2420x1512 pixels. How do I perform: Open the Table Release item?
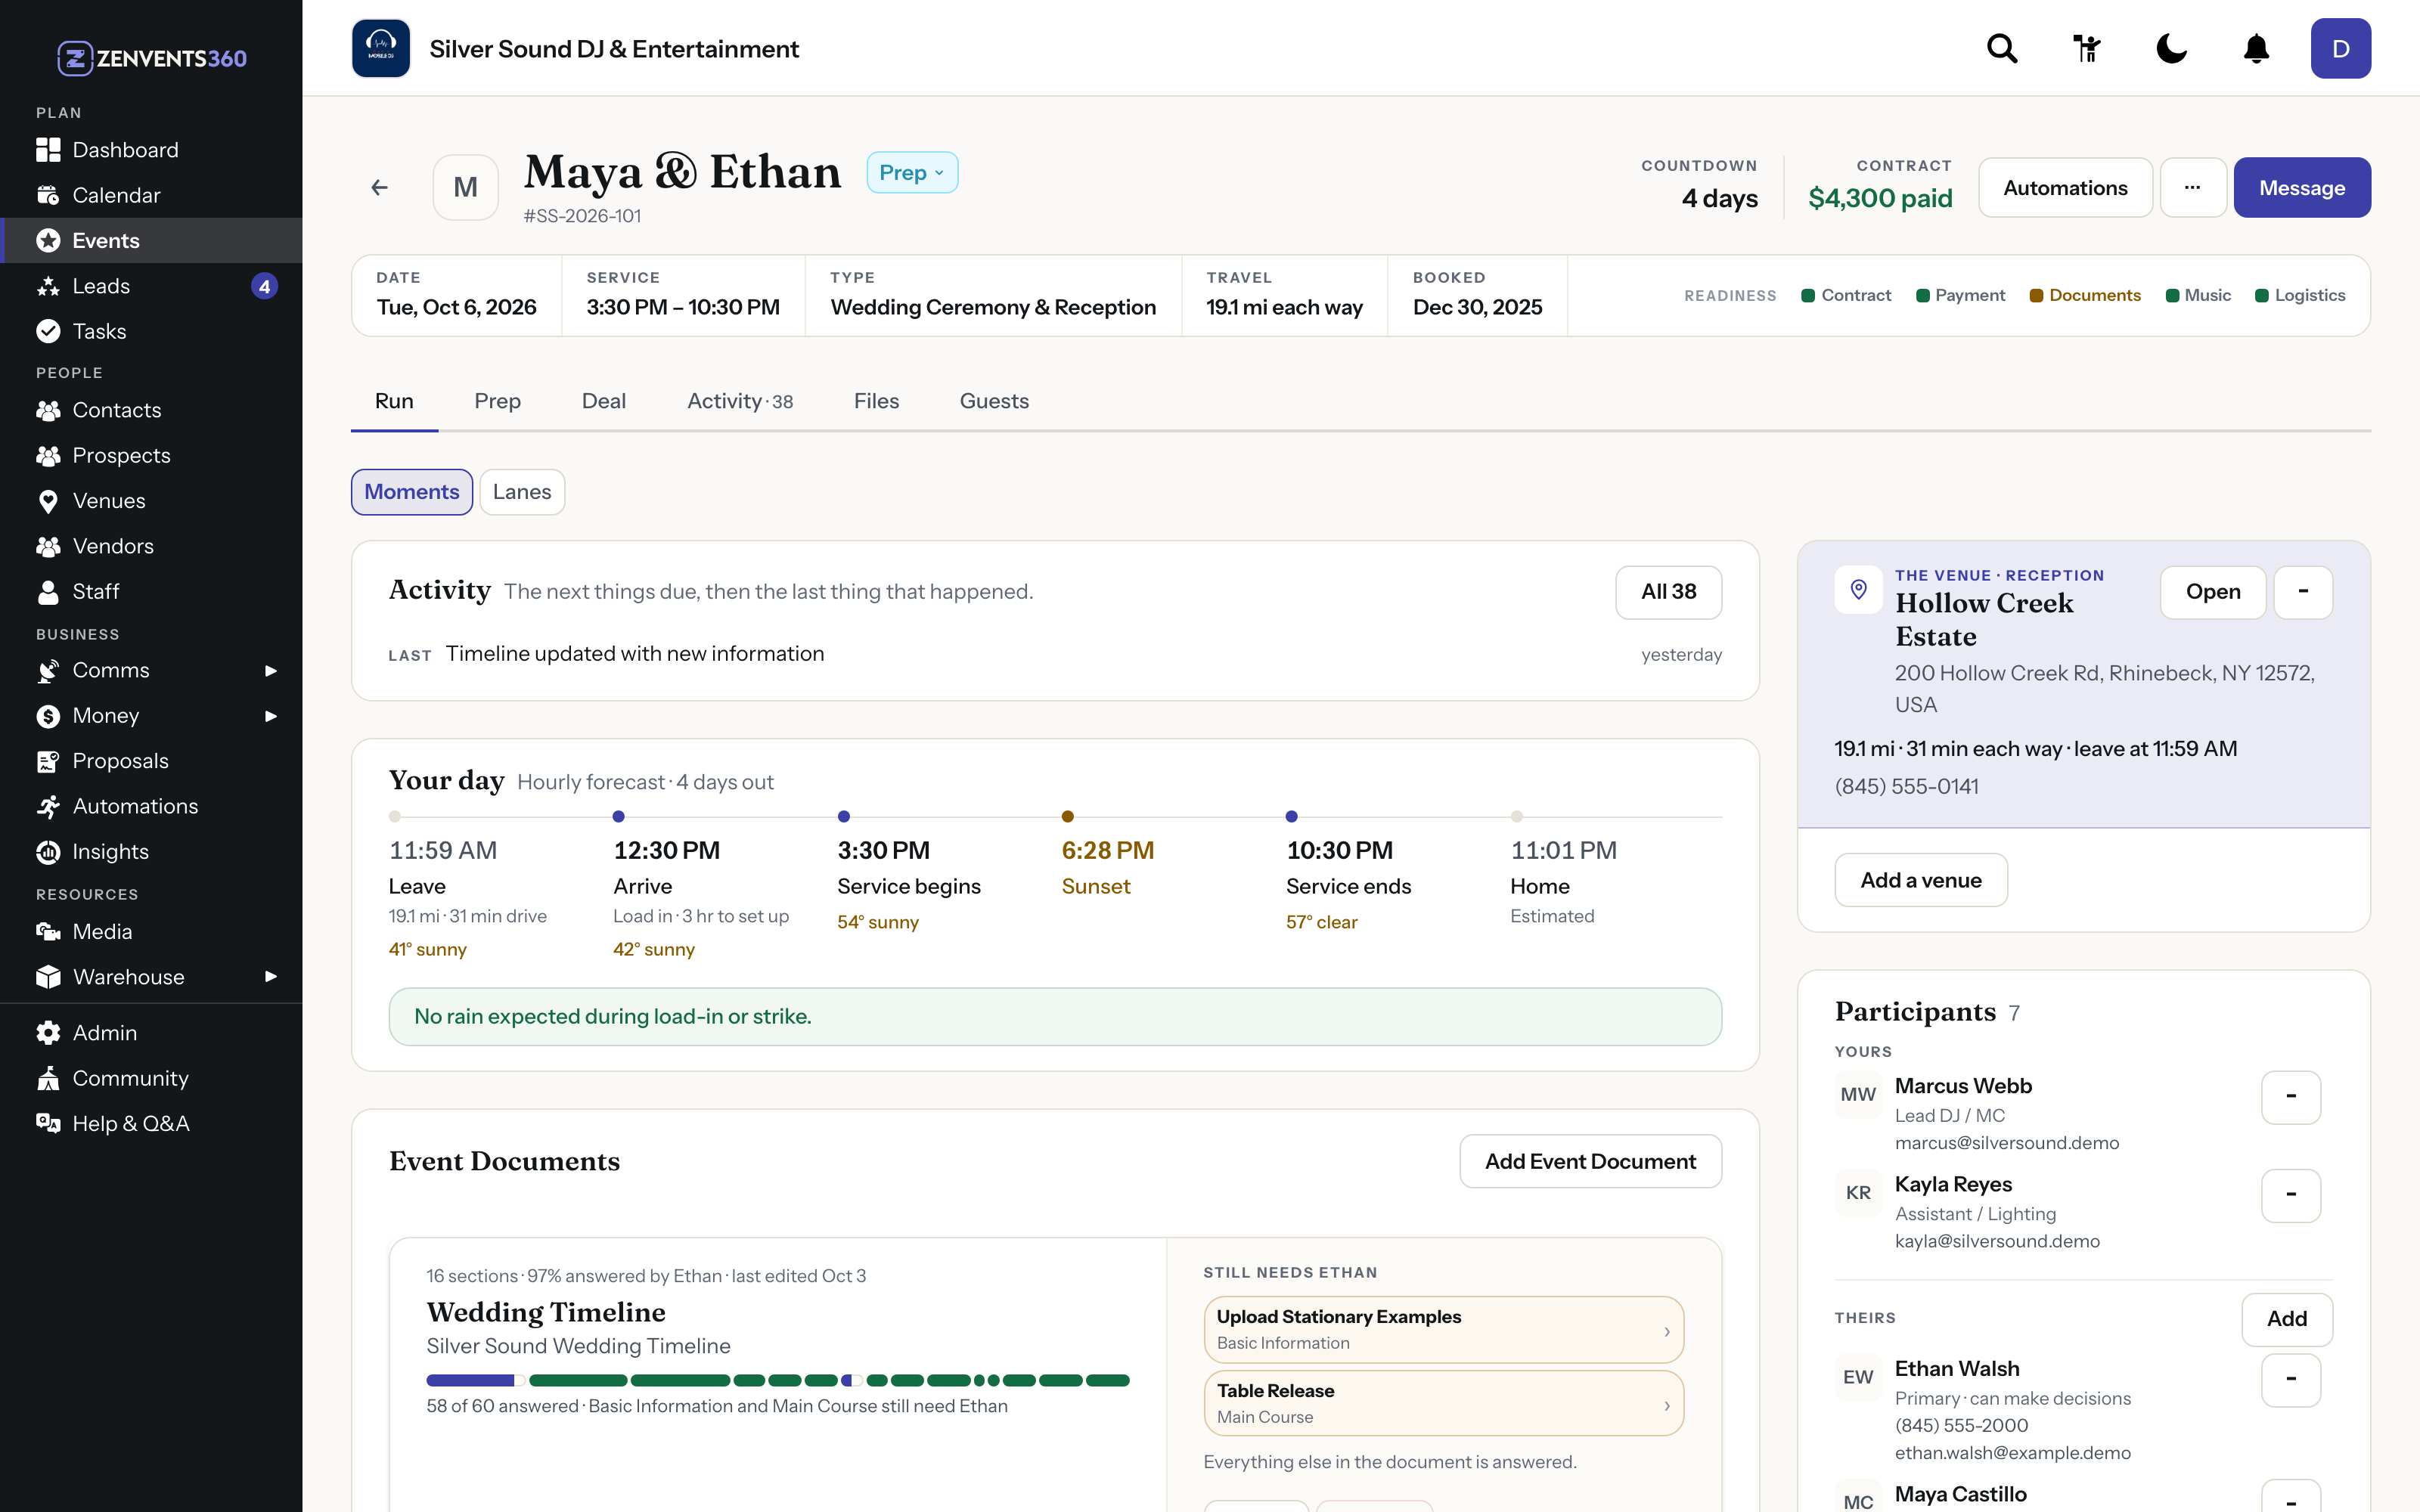(1444, 1403)
